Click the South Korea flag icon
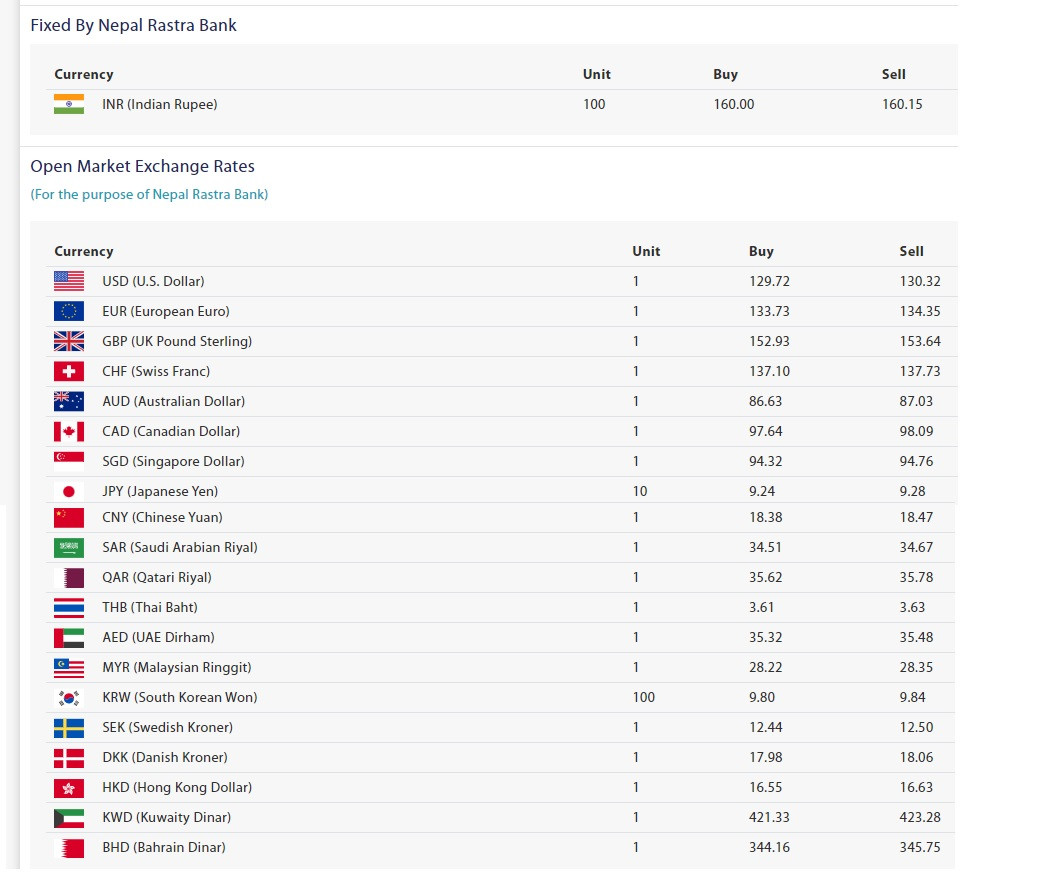The width and height of the screenshot is (1060, 890). [69, 697]
